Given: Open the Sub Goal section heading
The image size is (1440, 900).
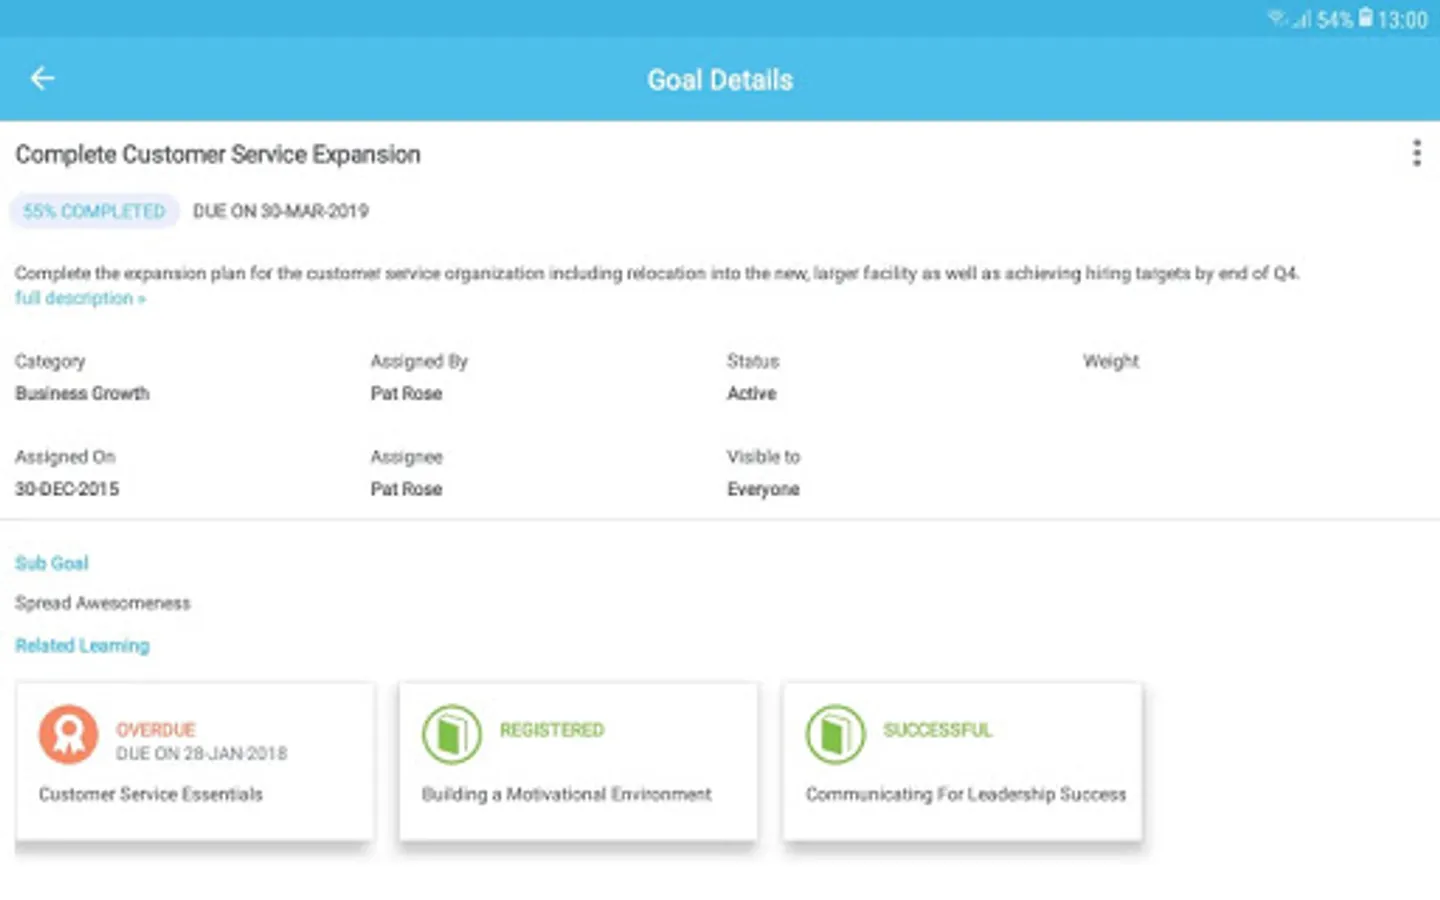Looking at the screenshot, I should 51,563.
